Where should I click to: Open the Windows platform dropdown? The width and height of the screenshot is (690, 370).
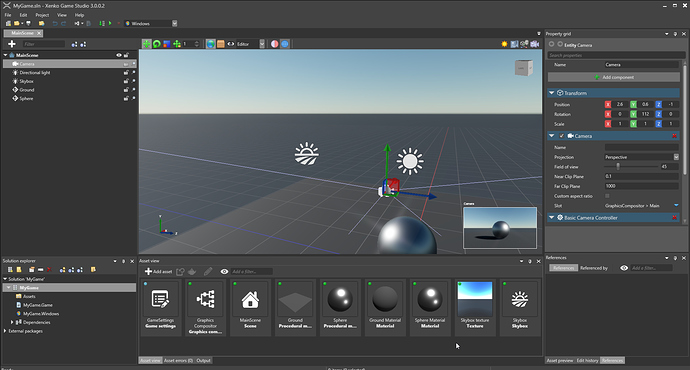point(175,23)
